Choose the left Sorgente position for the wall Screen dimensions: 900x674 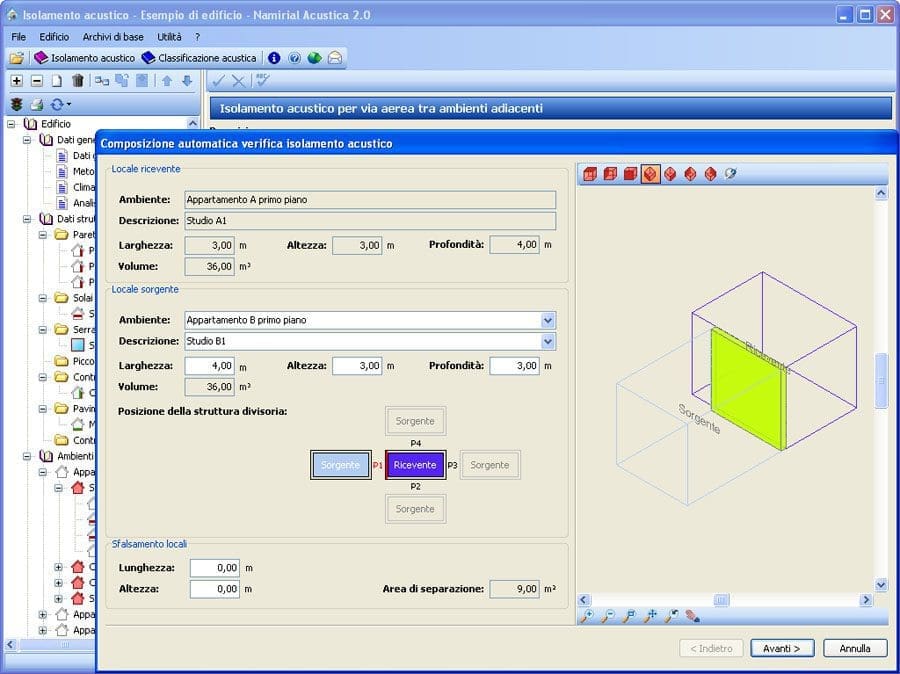pyautogui.click(x=340, y=464)
